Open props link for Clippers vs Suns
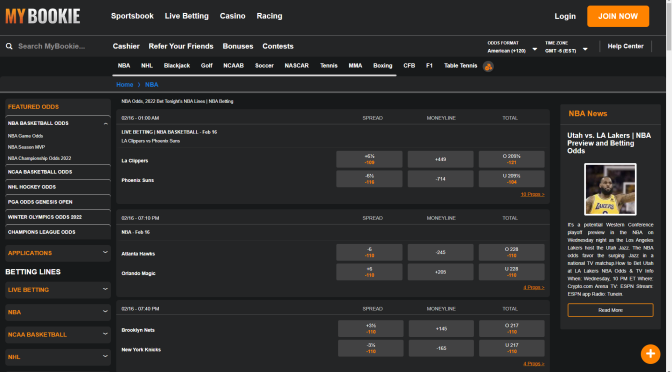 532,195
